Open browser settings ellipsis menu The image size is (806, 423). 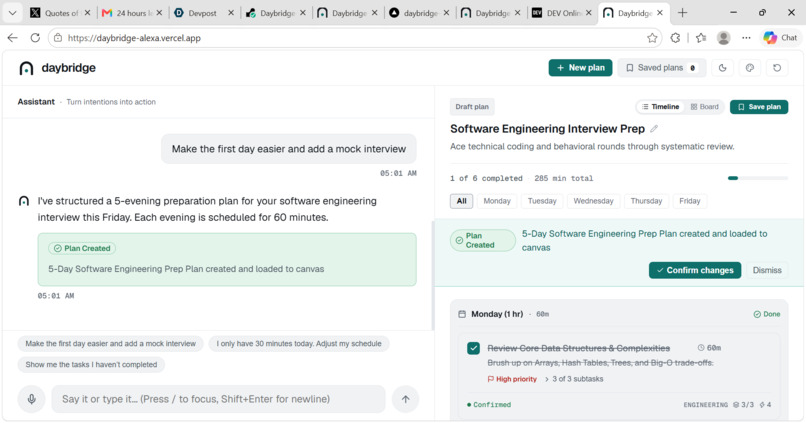tap(746, 38)
